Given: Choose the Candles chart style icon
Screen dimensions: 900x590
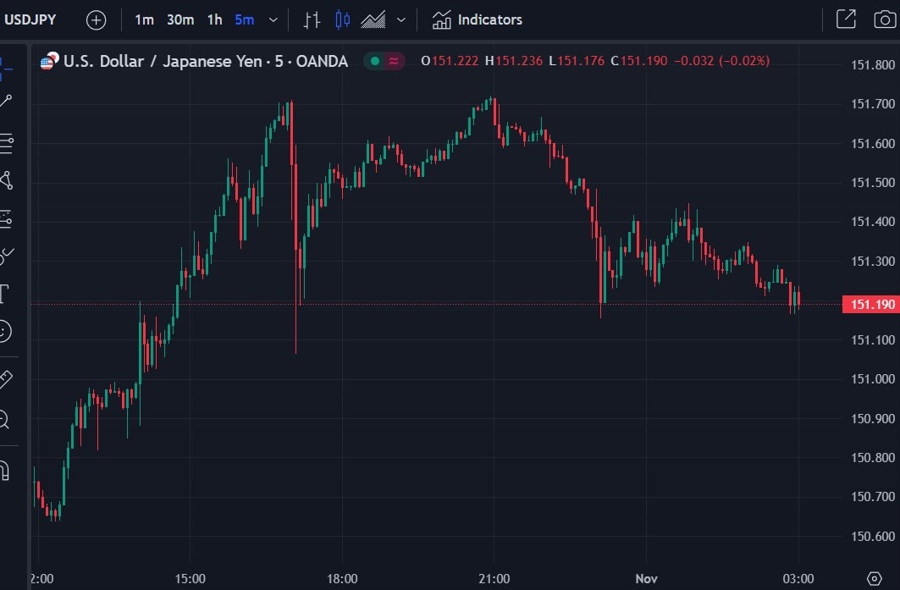Looking at the screenshot, I should [x=342, y=20].
